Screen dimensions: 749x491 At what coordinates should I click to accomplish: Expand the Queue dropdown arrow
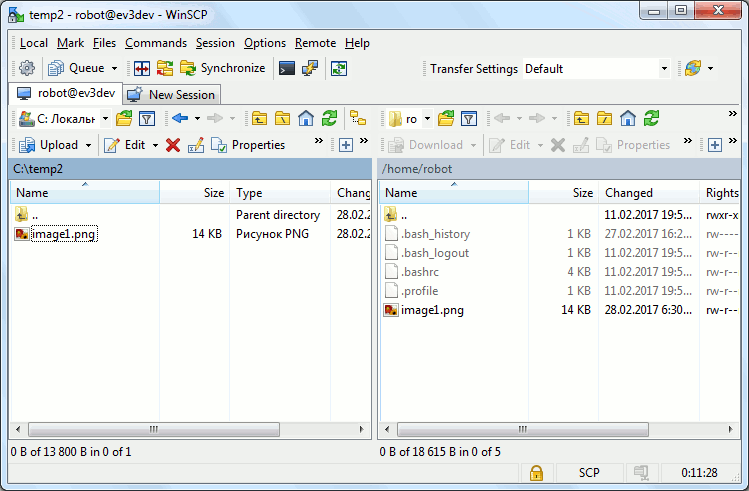114,68
